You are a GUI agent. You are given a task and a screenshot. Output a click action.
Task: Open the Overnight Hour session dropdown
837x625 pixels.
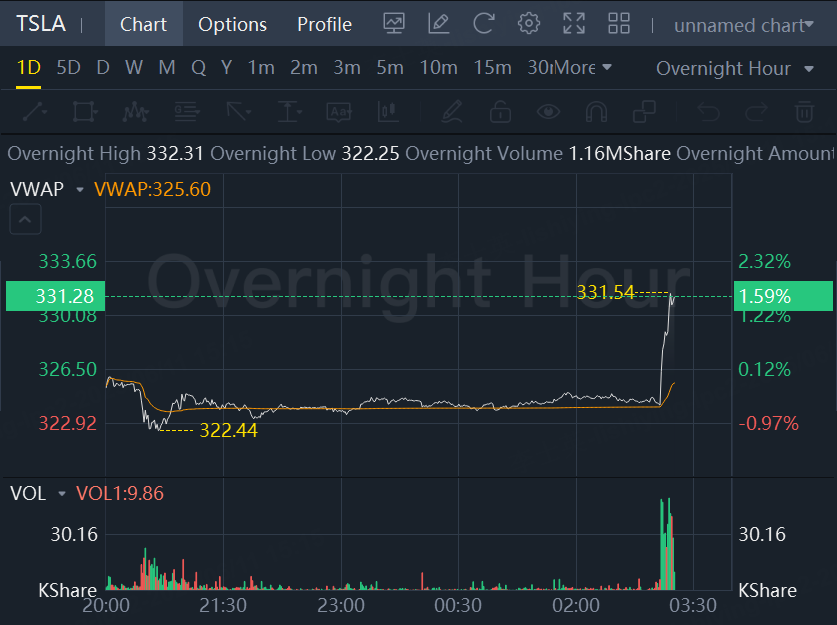735,68
